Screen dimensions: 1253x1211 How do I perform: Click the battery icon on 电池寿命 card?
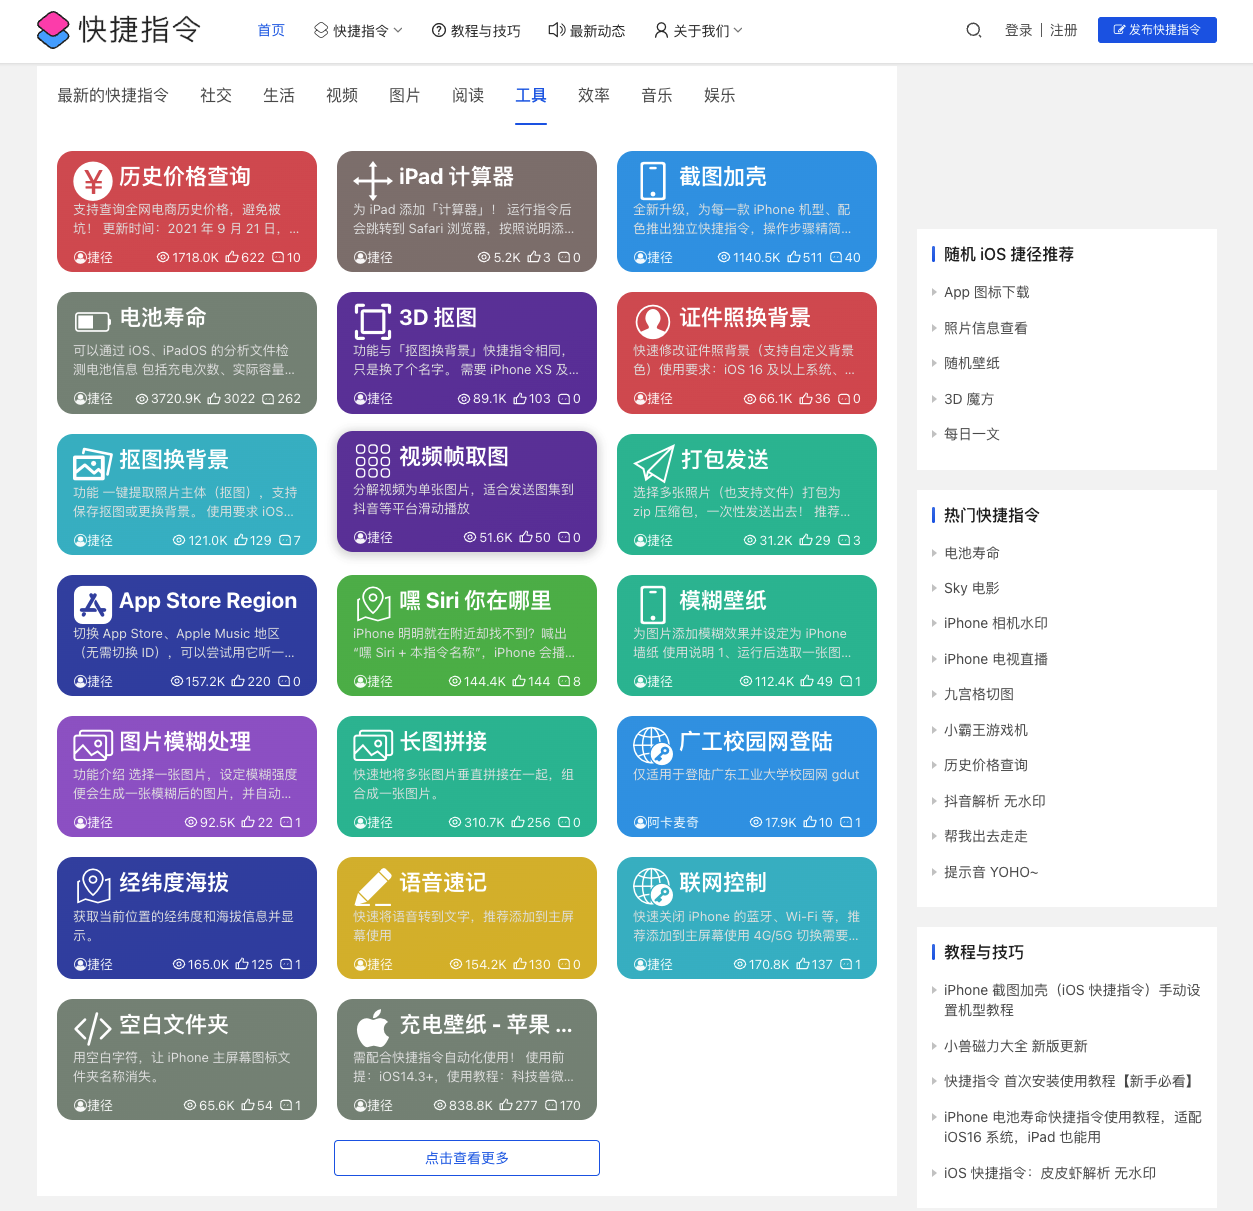point(92,322)
